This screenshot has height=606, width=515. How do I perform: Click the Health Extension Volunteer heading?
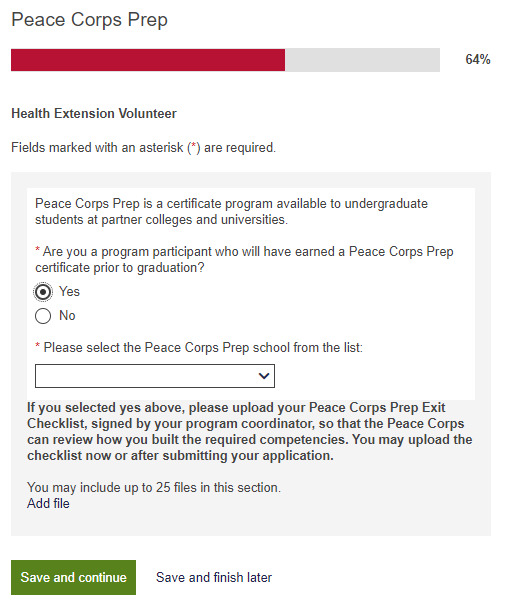[x=94, y=113]
